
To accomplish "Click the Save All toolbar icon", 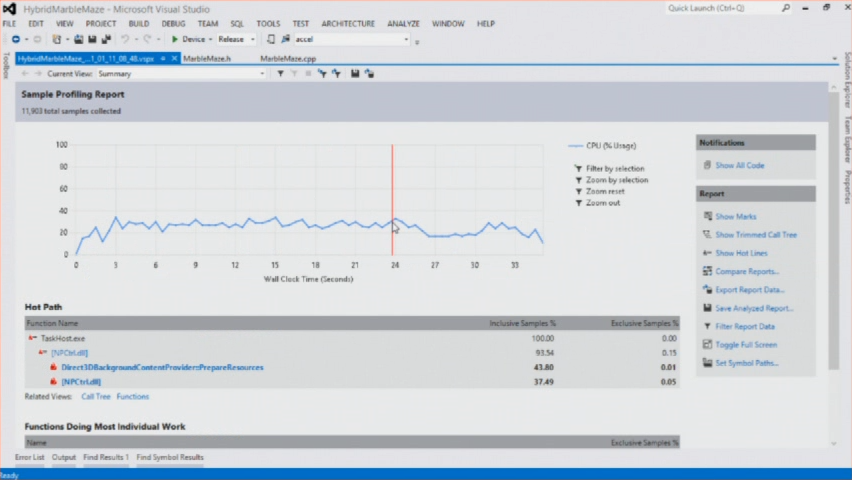I will click(x=106, y=39).
